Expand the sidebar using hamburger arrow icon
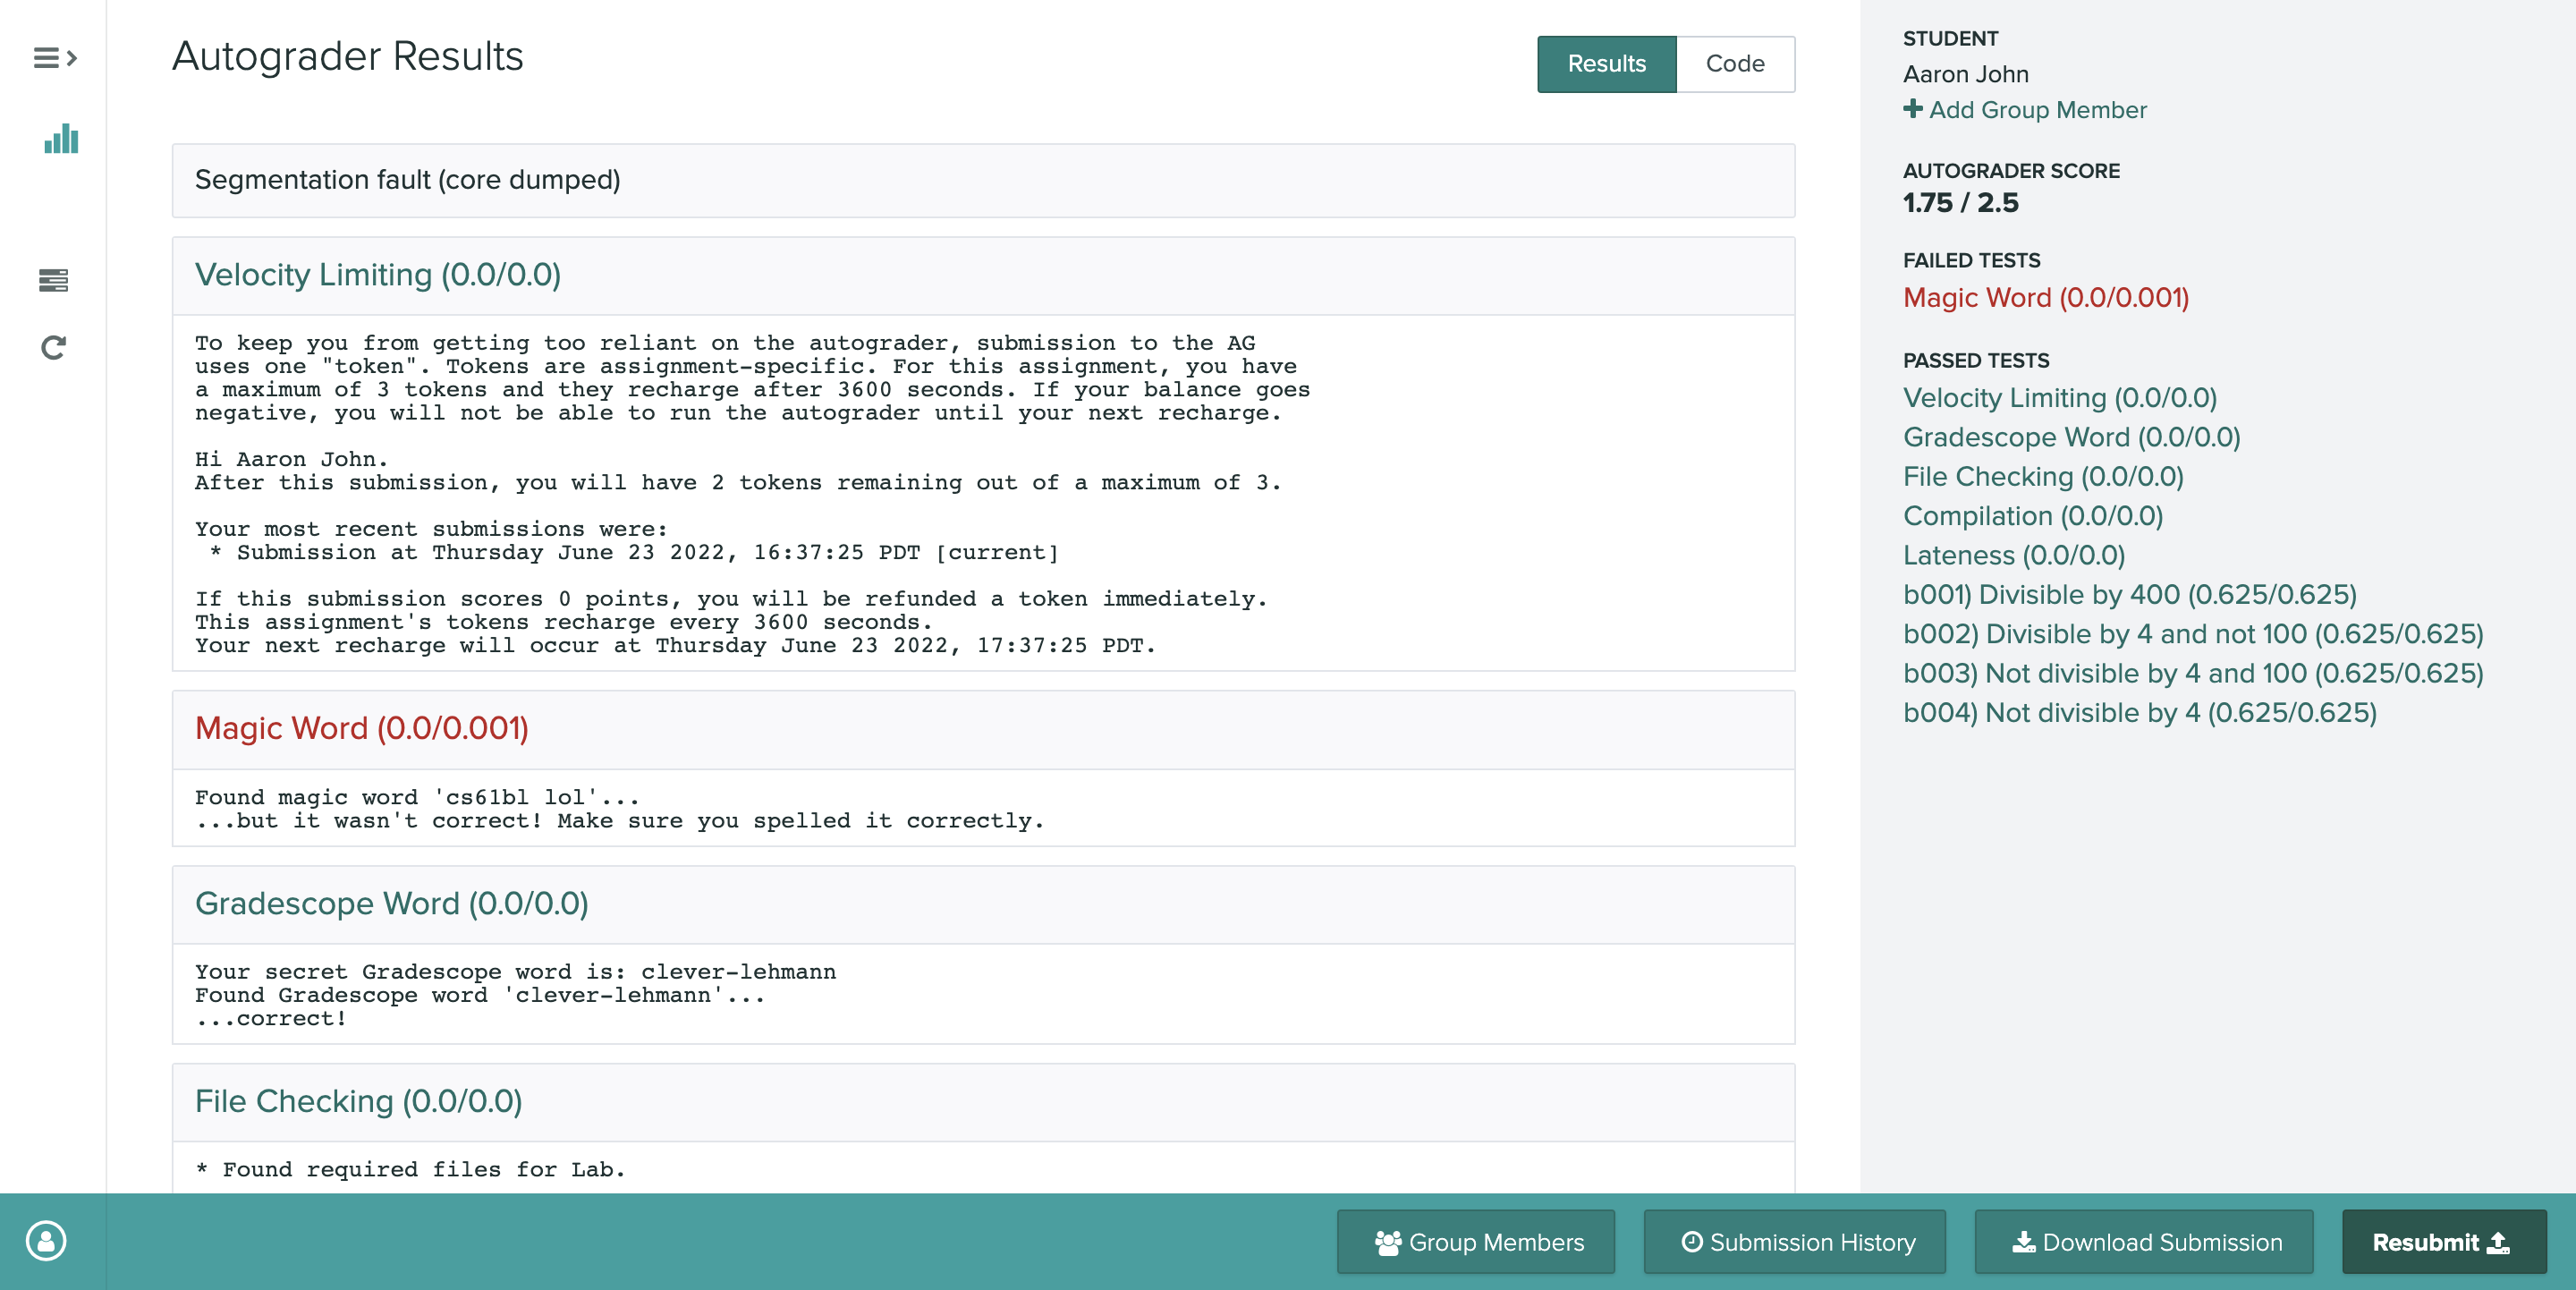 coord(55,58)
